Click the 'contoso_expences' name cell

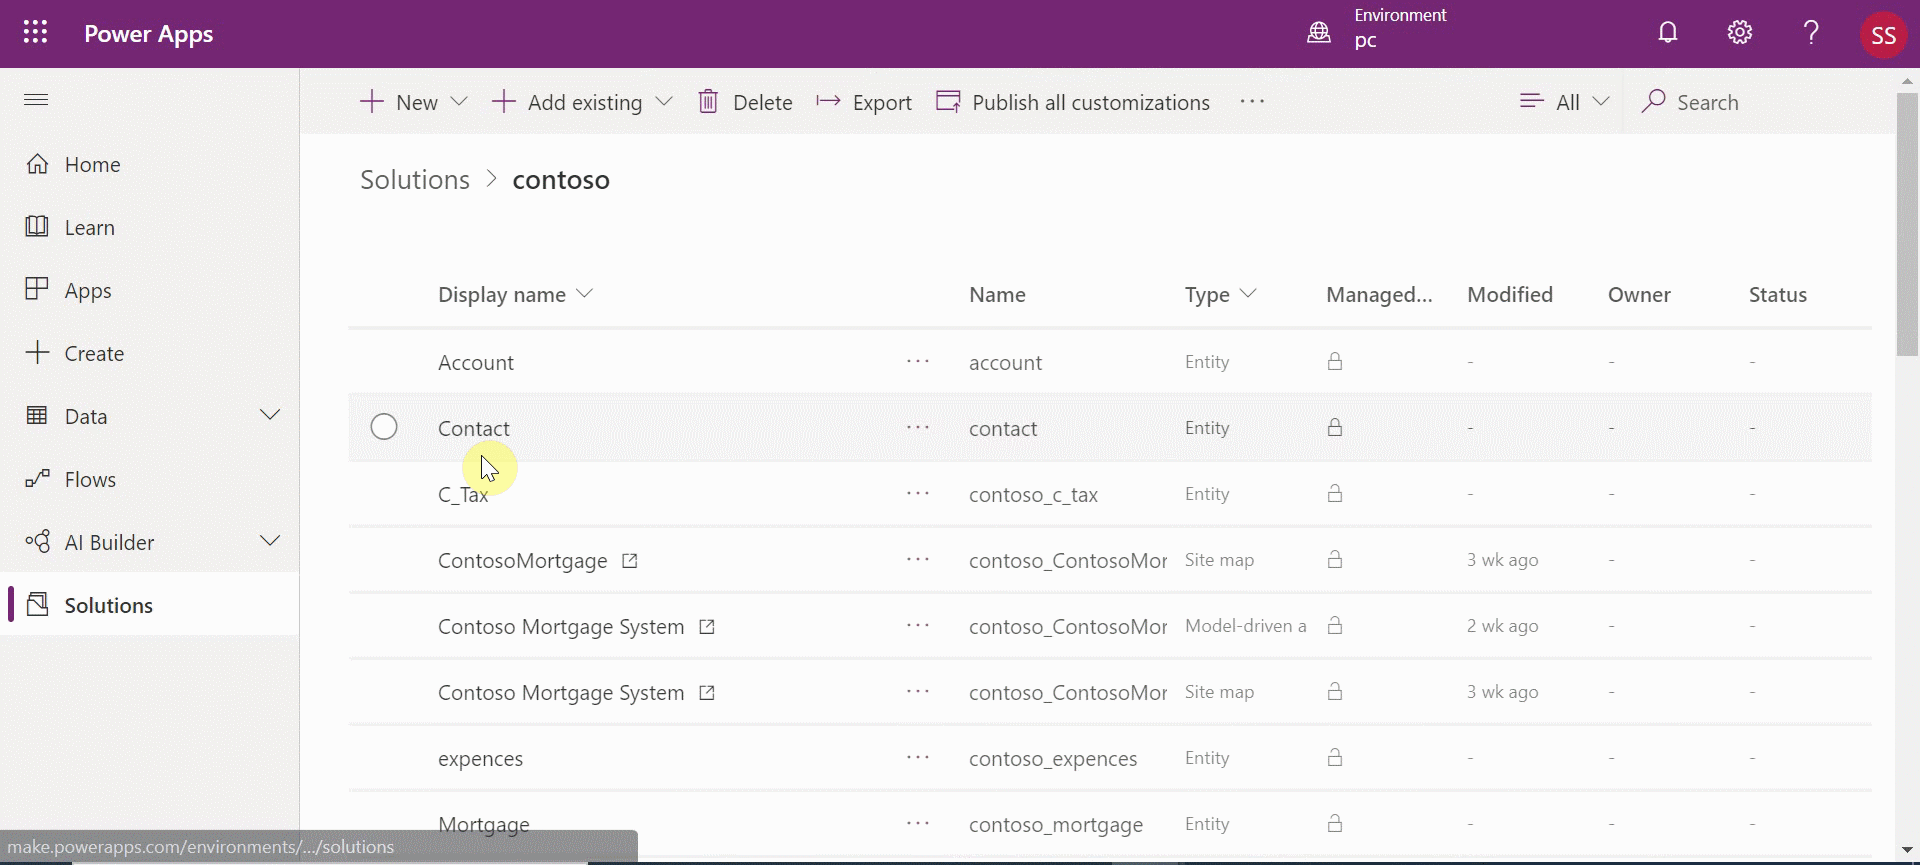[x=1053, y=759]
